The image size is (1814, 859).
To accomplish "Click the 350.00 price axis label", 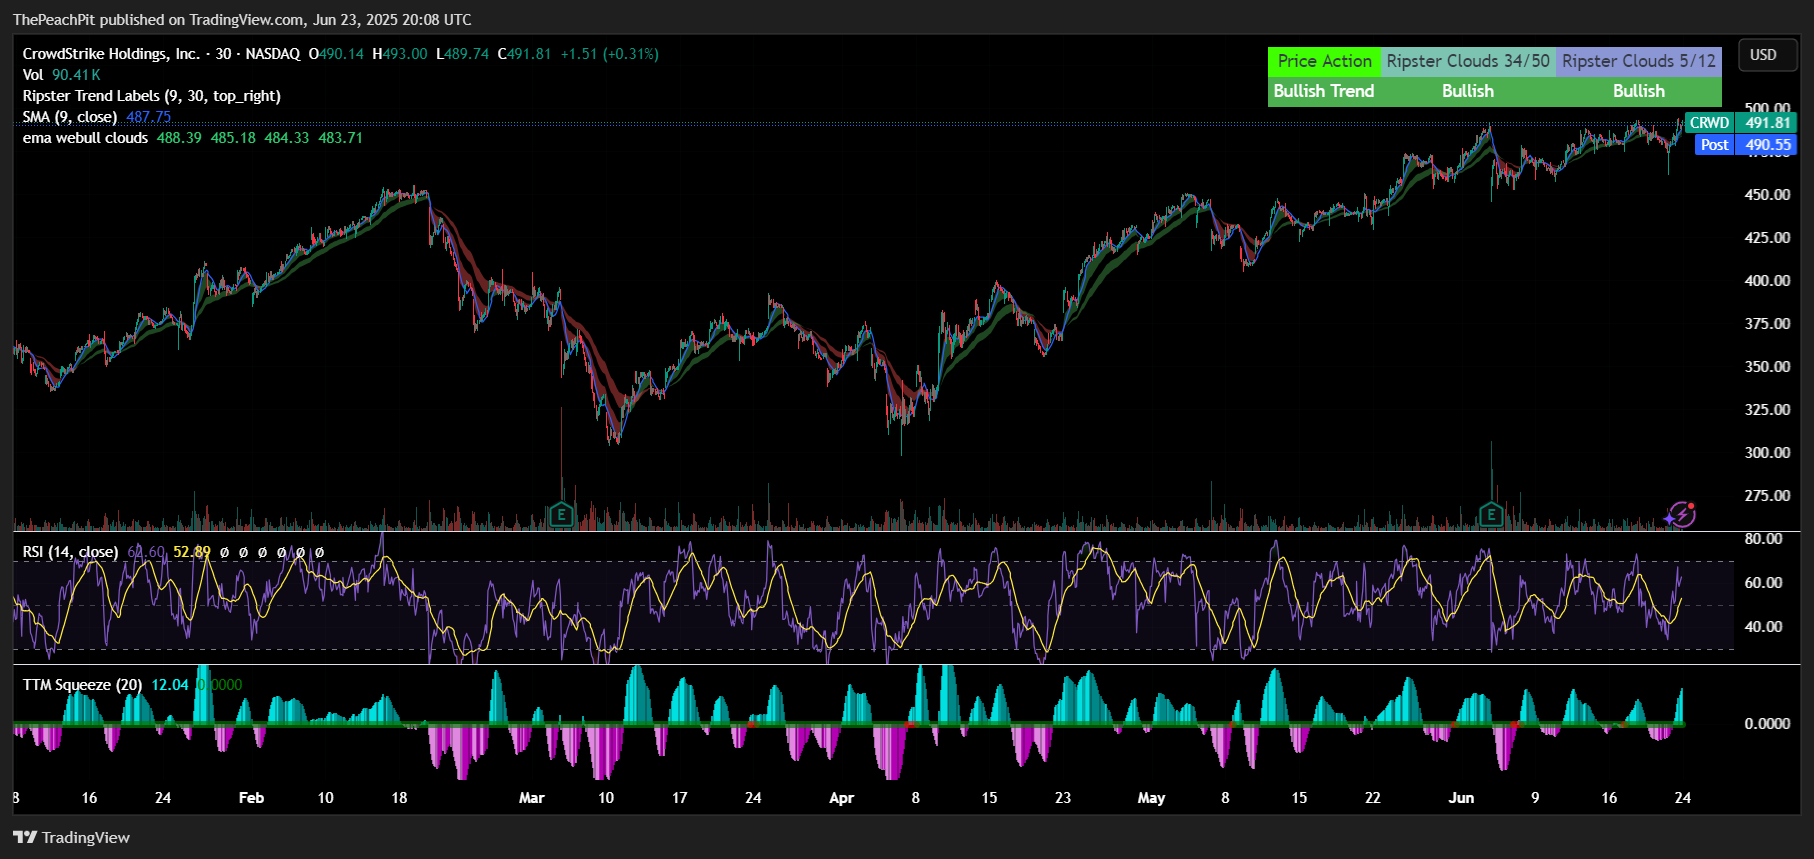I will (1767, 367).
